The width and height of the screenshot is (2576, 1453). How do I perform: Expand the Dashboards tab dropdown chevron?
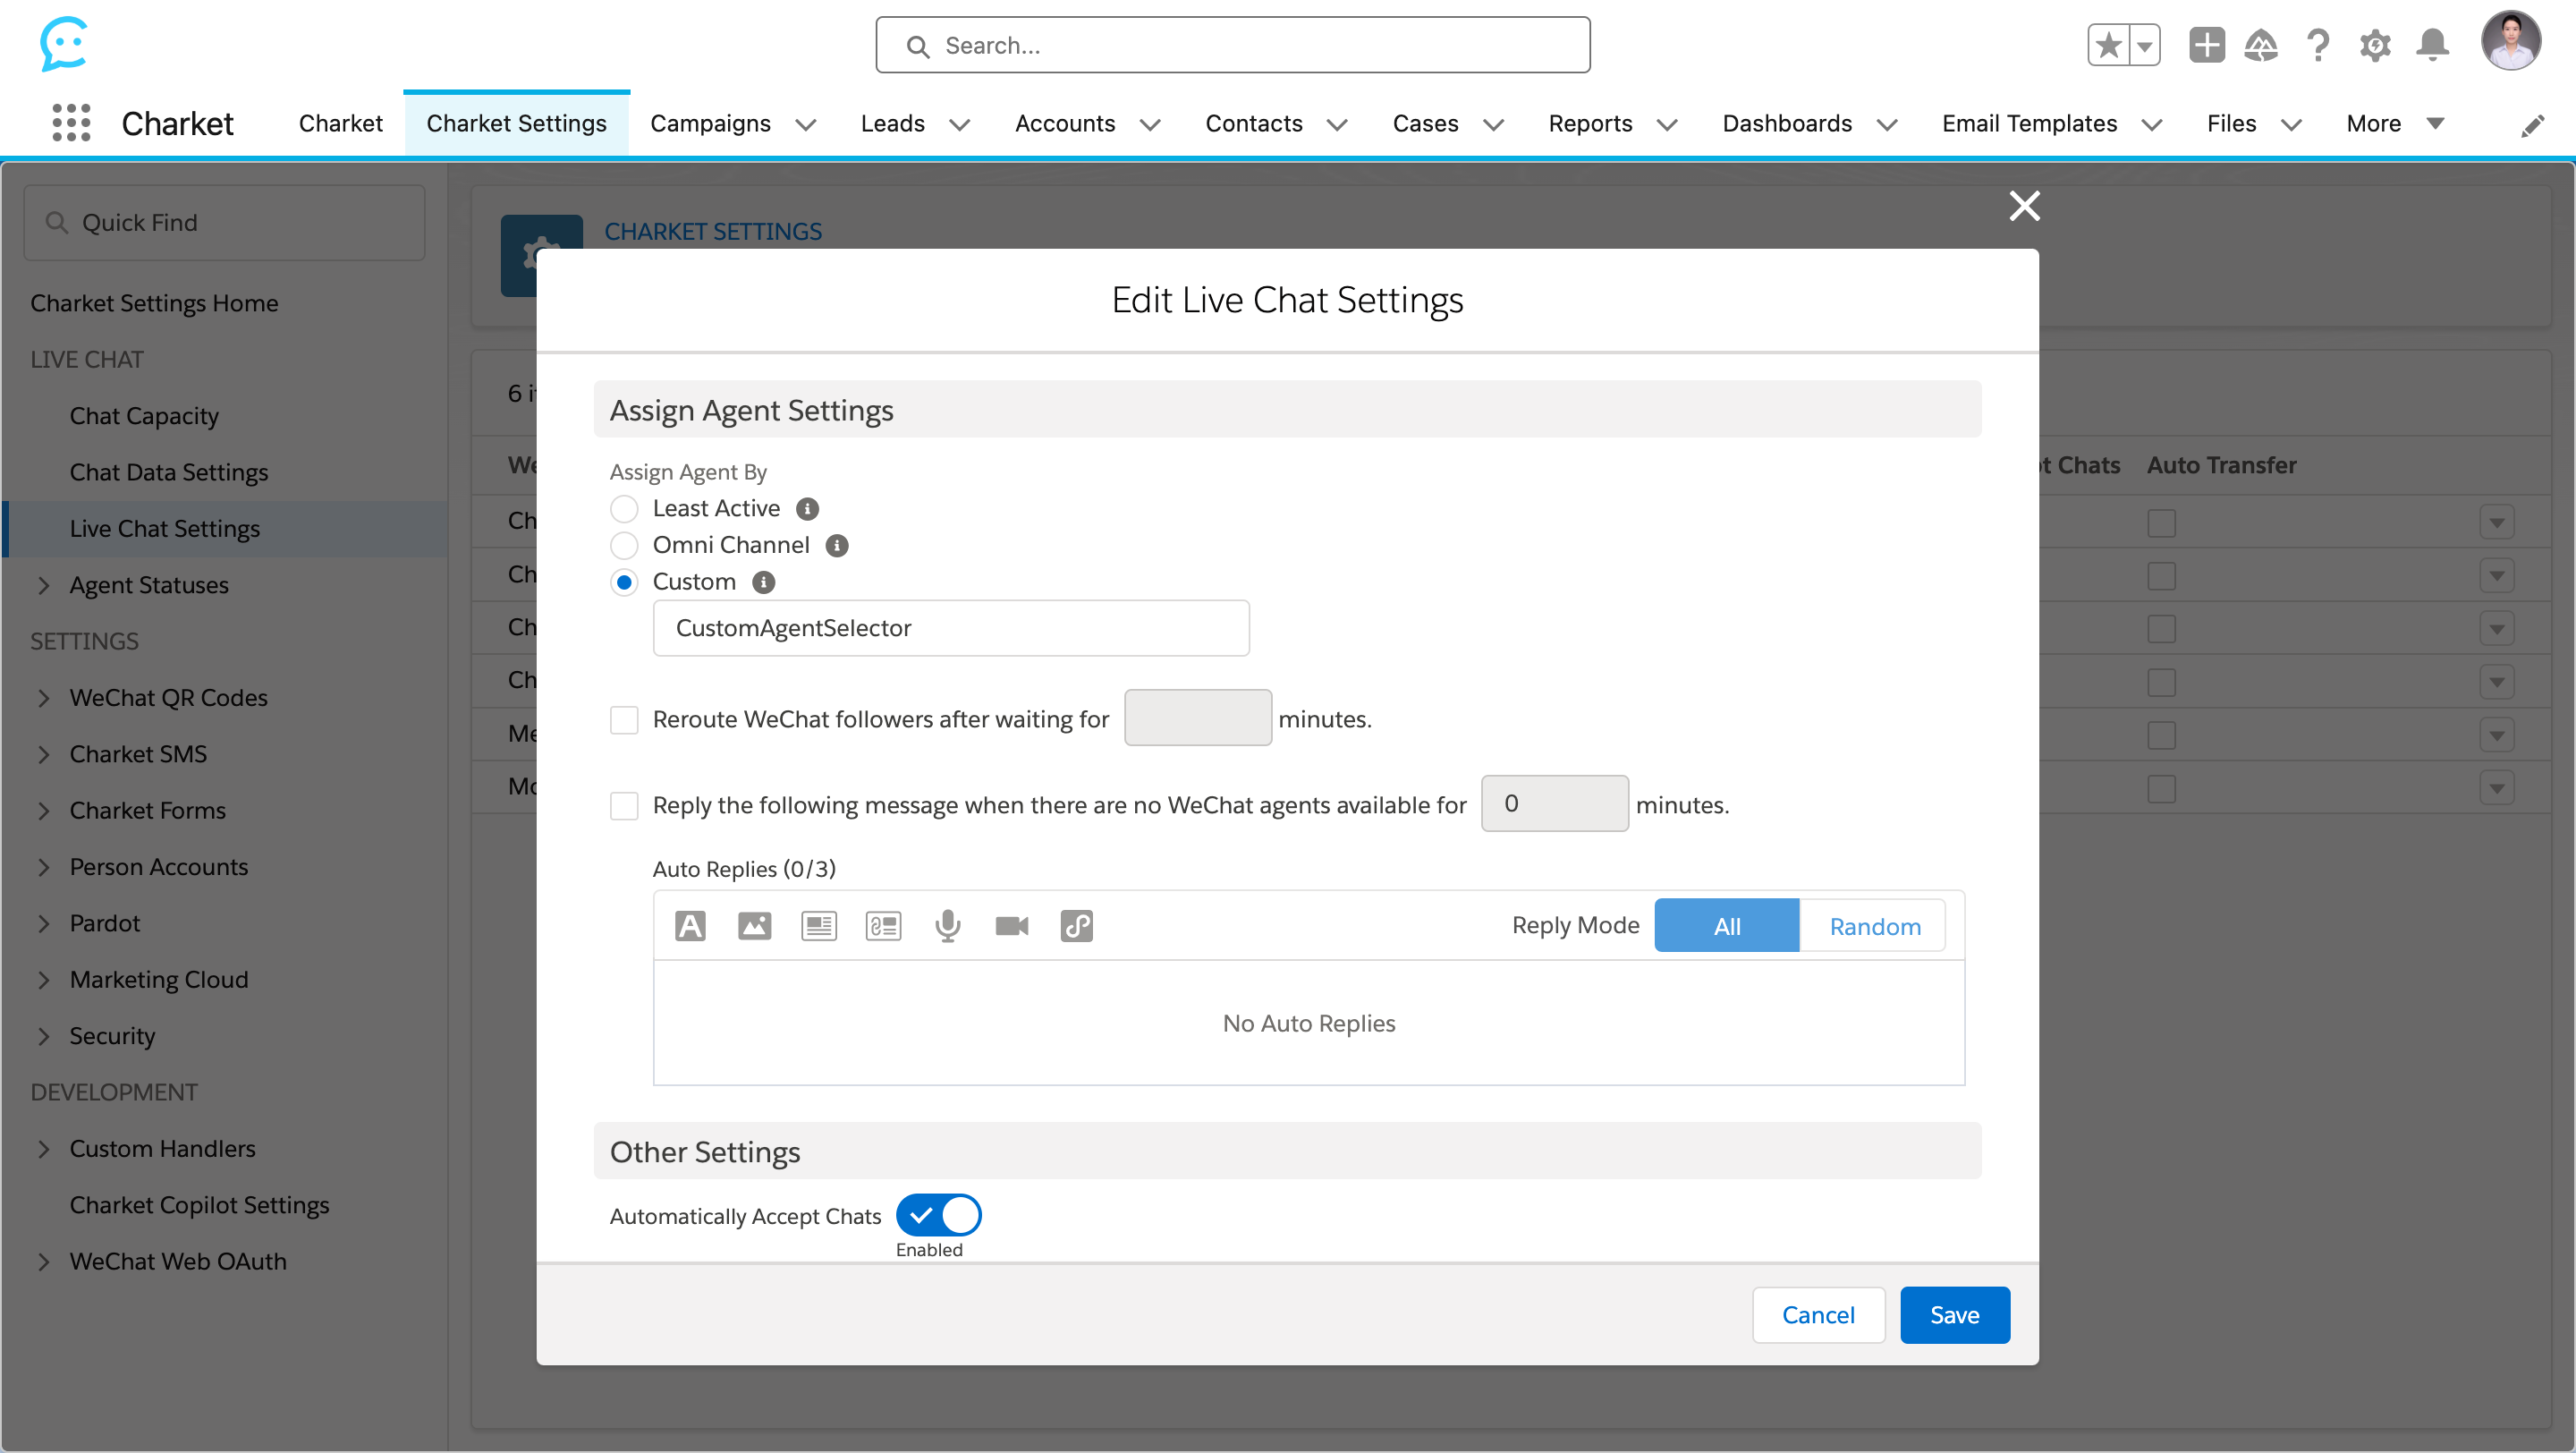[x=1887, y=125]
